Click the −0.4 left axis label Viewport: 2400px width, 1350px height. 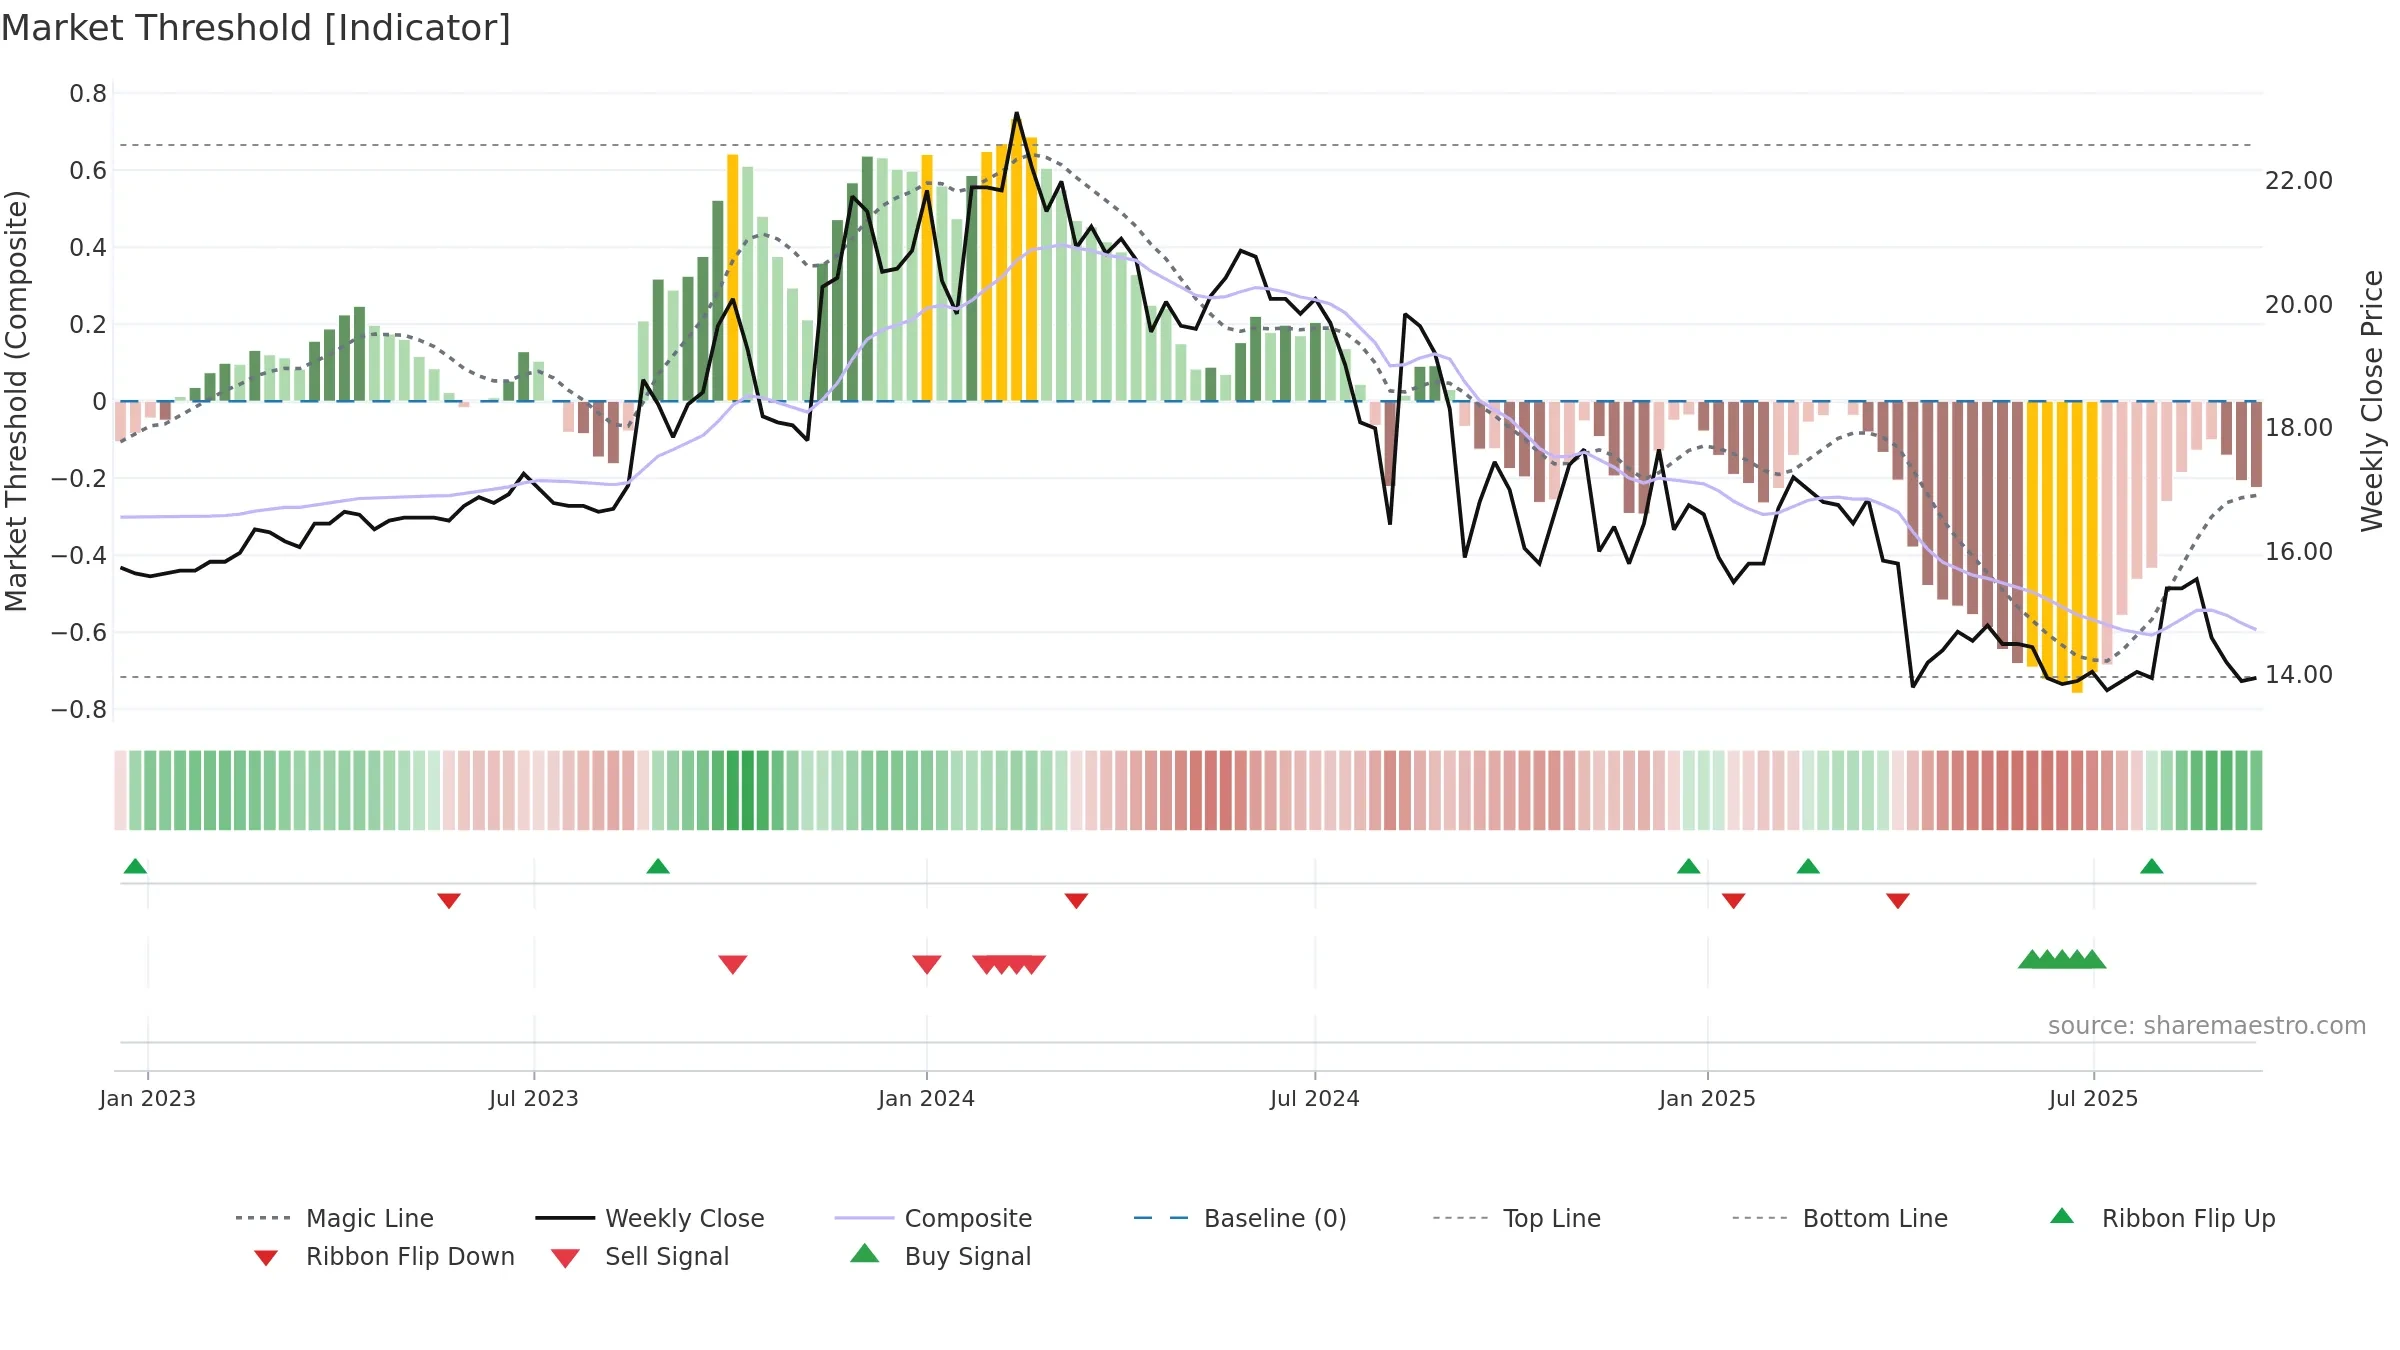(x=79, y=556)
